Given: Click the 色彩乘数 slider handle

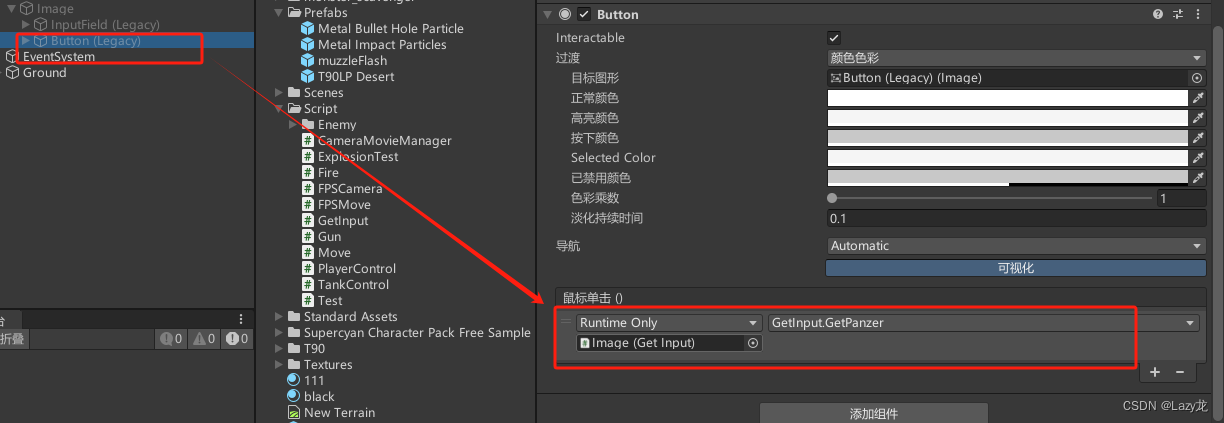Looking at the screenshot, I should click(832, 198).
